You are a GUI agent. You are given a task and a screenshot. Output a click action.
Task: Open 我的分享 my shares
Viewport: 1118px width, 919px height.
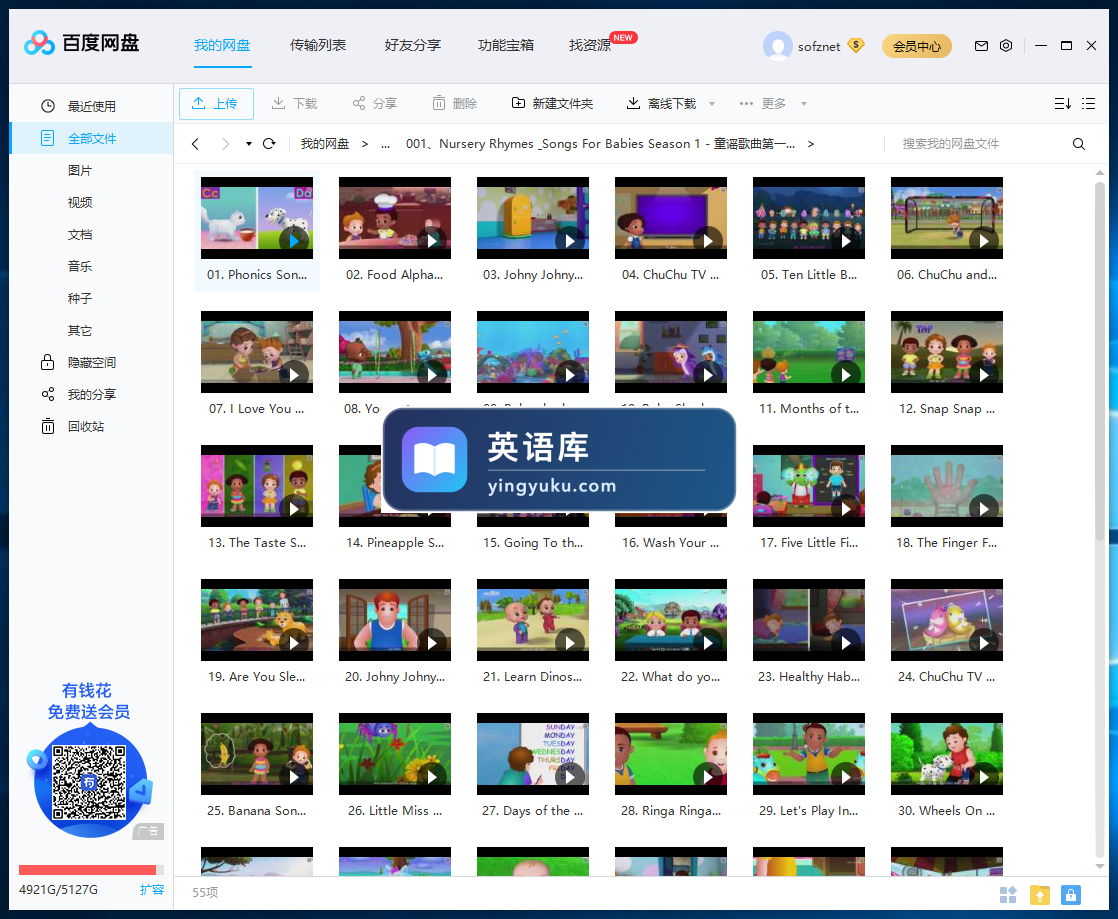91,394
